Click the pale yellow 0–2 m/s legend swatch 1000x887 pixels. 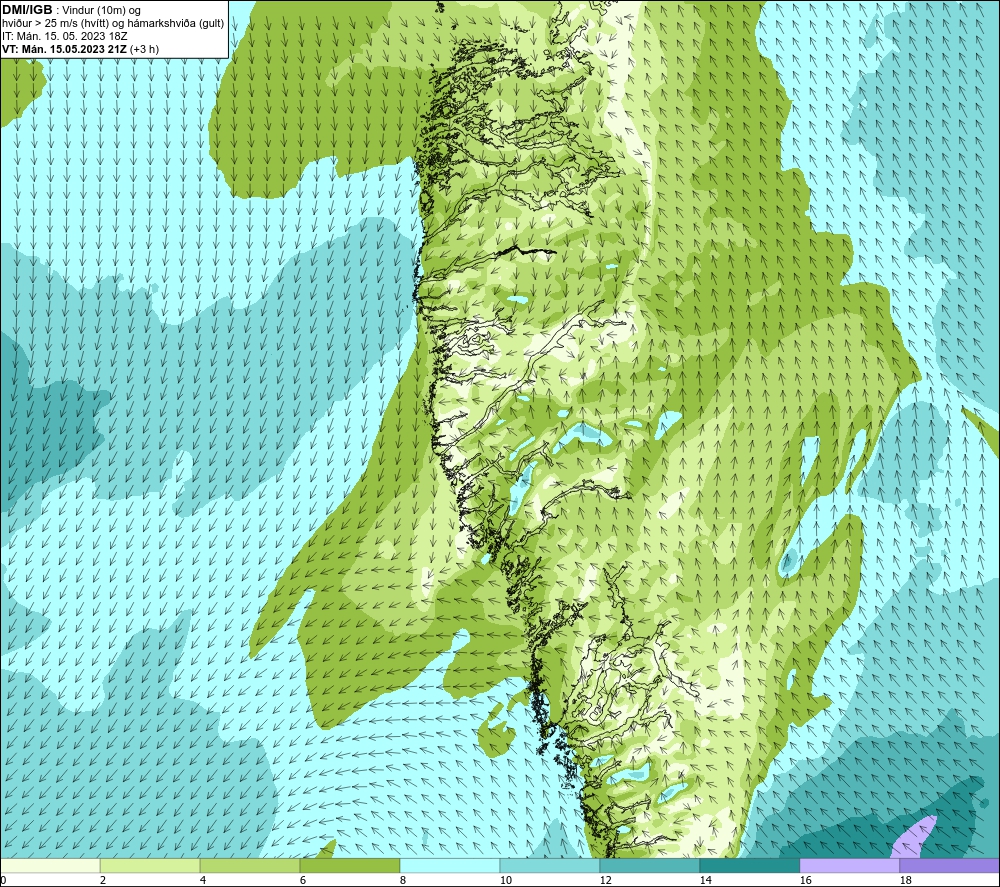(x=51, y=865)
